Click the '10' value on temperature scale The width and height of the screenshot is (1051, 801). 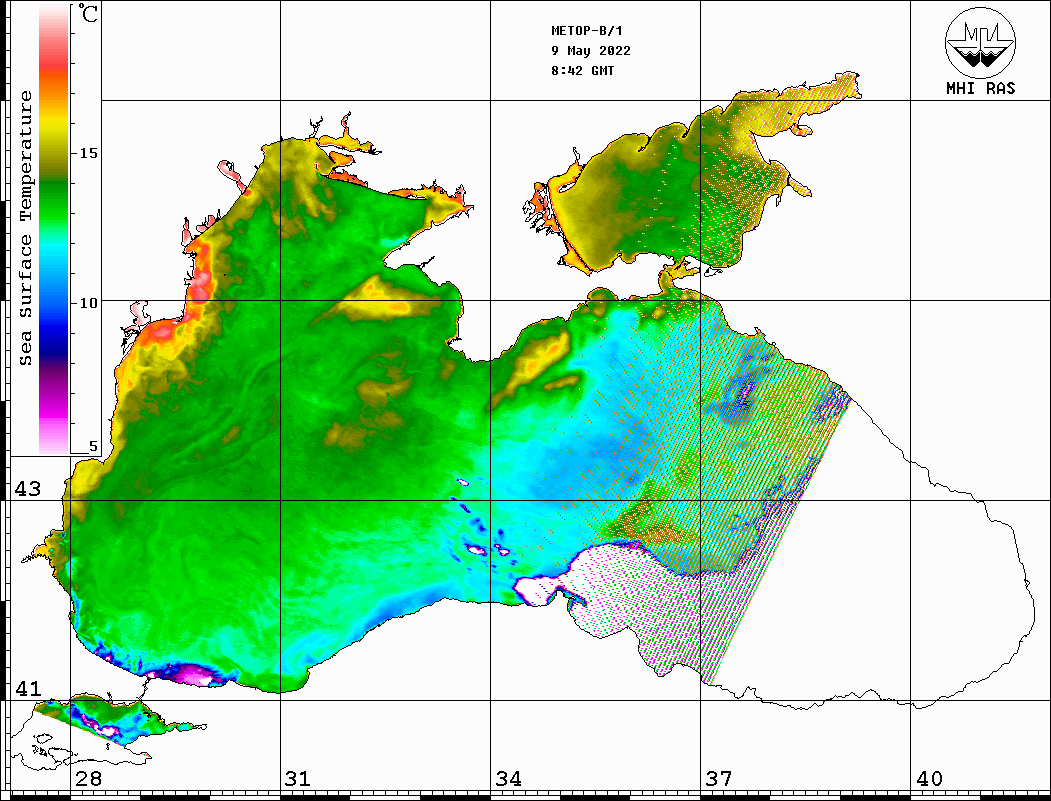[88, 303]
